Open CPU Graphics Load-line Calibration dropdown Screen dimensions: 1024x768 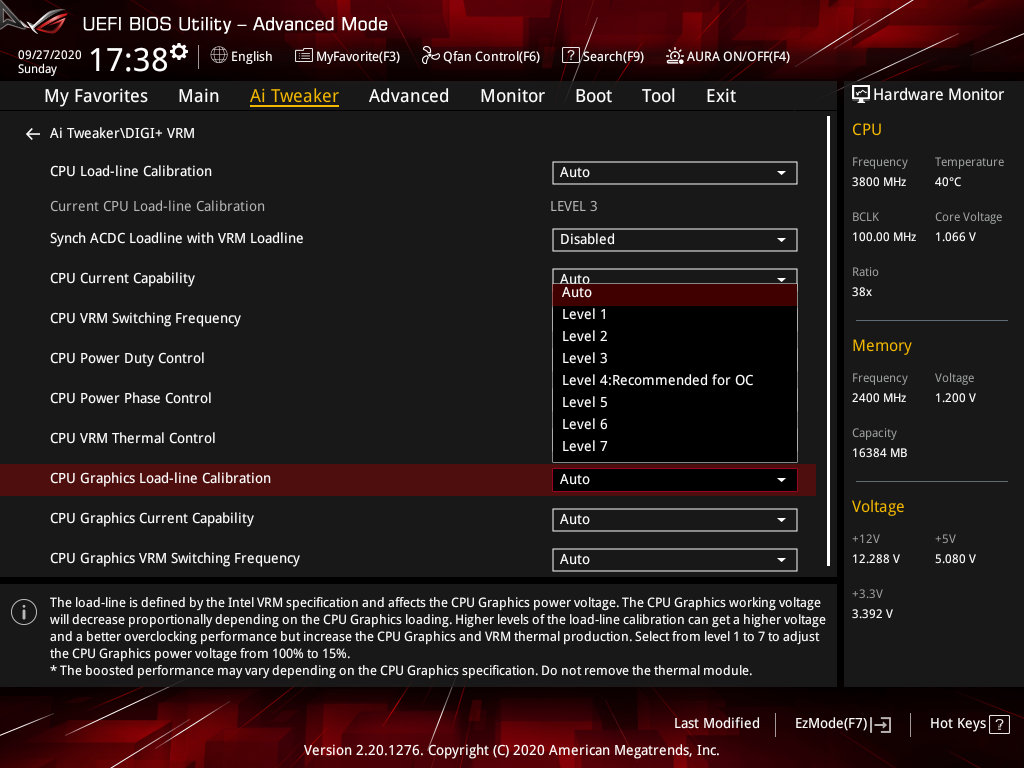click(x=675, y=480)
